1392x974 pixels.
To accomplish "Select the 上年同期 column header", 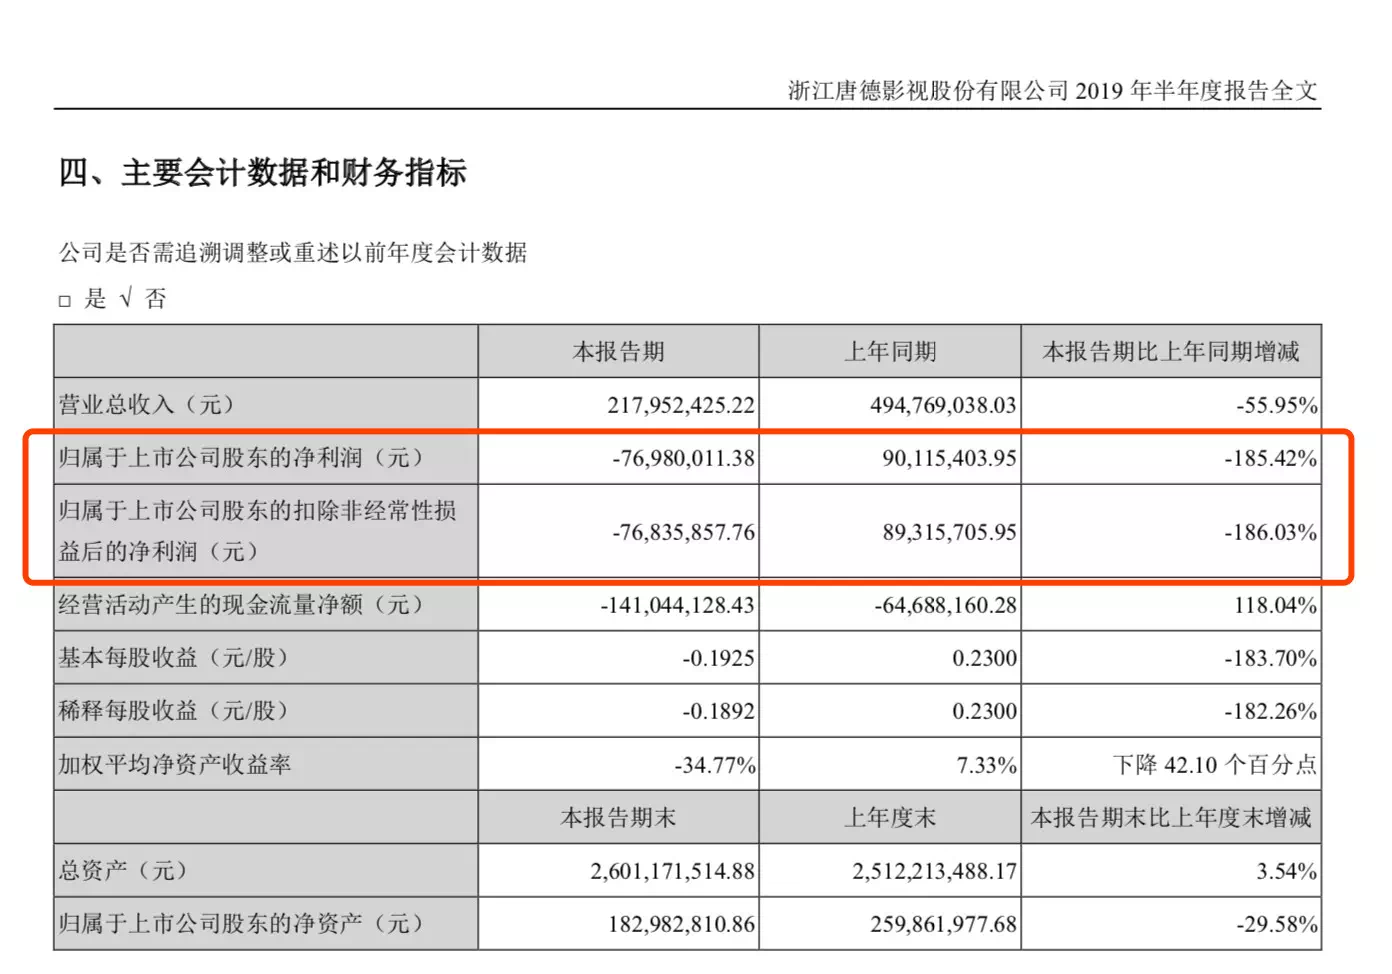I will [x=890, y=352].
